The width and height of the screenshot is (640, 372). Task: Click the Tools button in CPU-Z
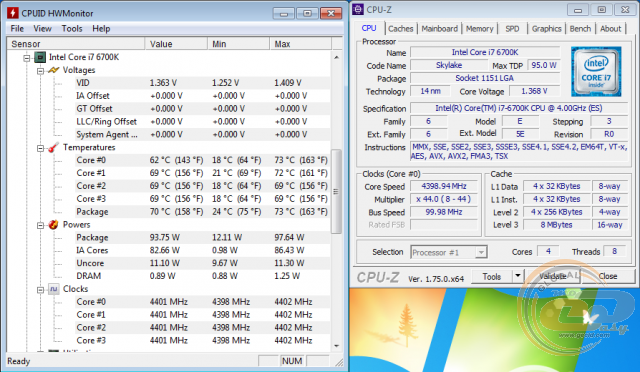pos(491,276)
